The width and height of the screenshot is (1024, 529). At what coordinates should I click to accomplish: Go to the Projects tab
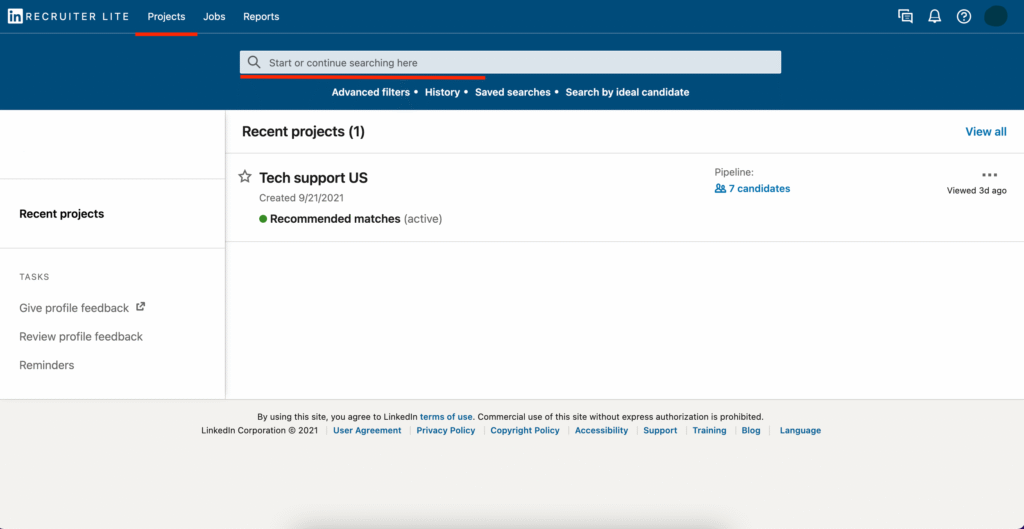167,17
